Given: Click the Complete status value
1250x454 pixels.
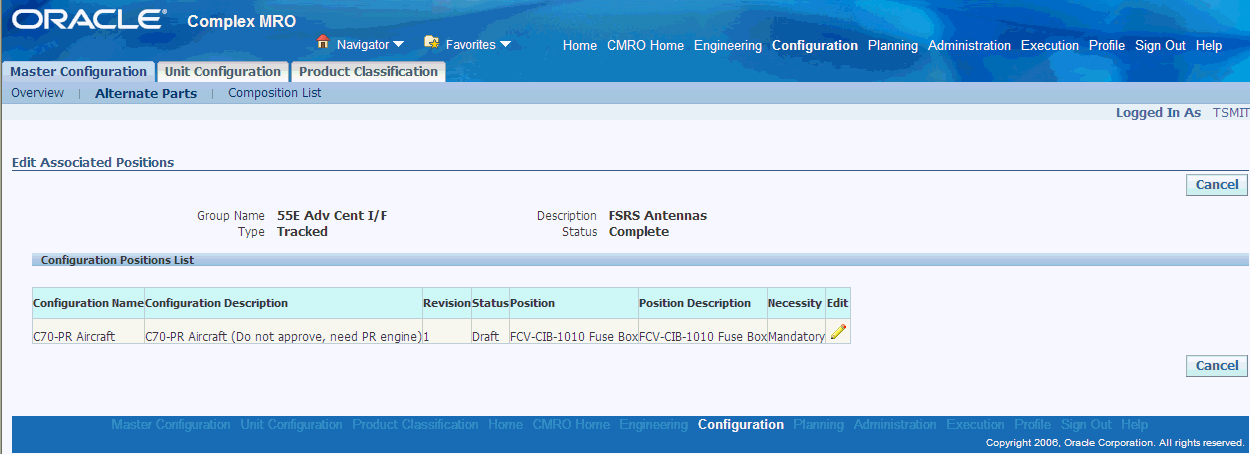Looking at the screenshot, I should click(x=639, y=231).
